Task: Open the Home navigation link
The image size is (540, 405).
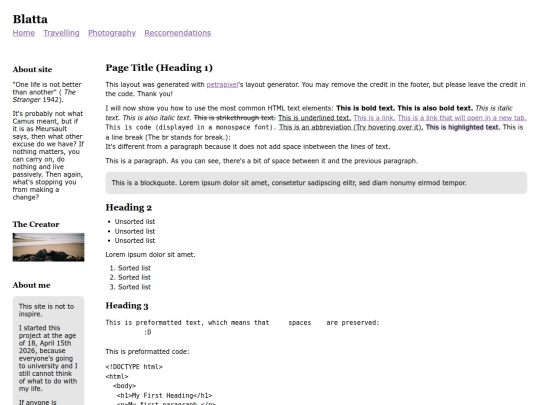Action: coord(24,33)
